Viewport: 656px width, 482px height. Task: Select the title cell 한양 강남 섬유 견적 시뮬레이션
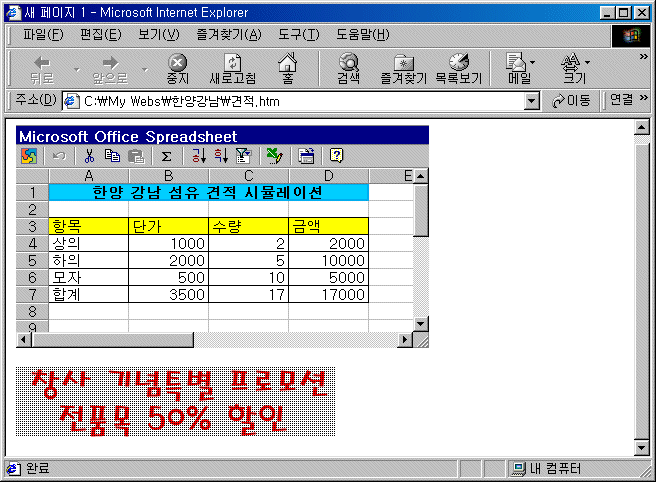coord(208,192)
